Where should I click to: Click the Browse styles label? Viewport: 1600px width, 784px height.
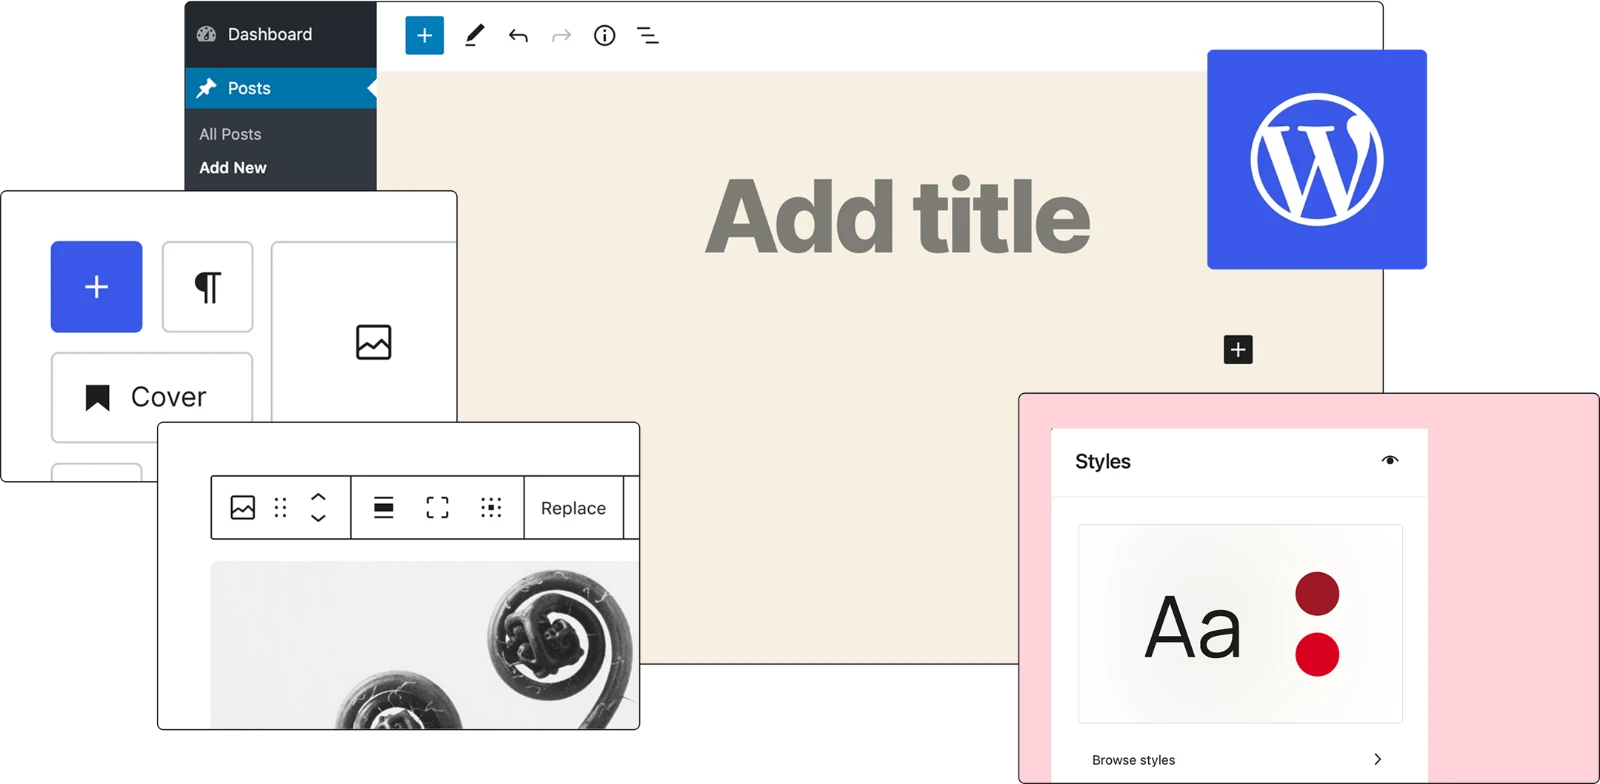coord(1133,760)
